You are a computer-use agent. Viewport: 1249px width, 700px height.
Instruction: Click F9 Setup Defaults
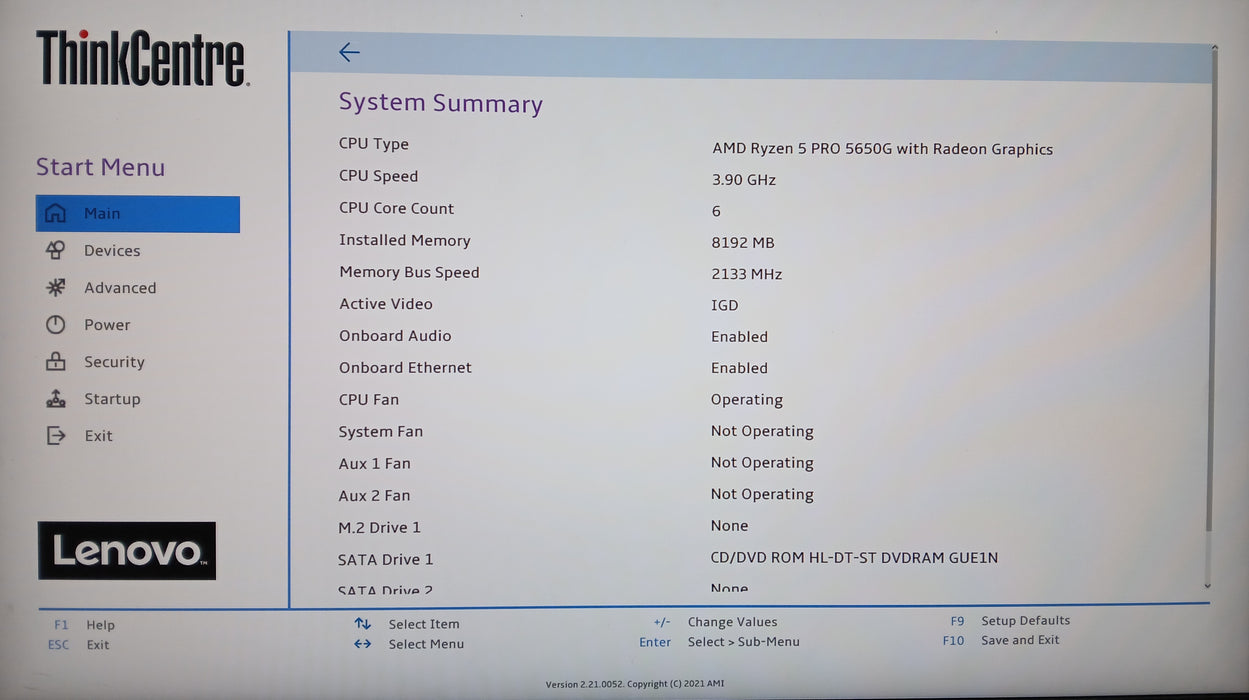pos(1010,621)
